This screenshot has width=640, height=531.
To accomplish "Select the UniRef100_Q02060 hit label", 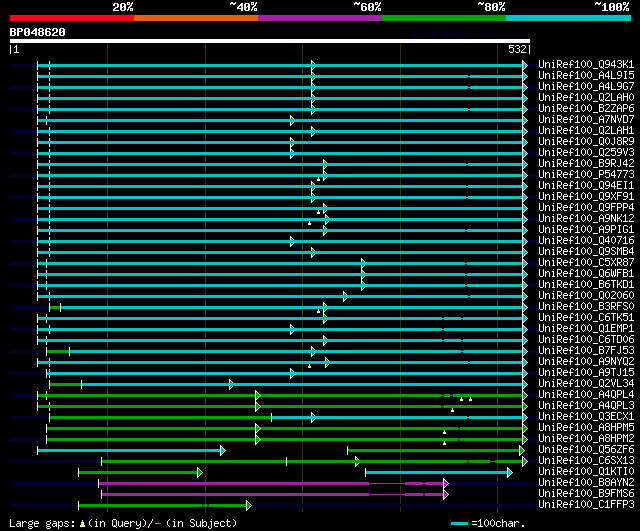I will 586,295.
